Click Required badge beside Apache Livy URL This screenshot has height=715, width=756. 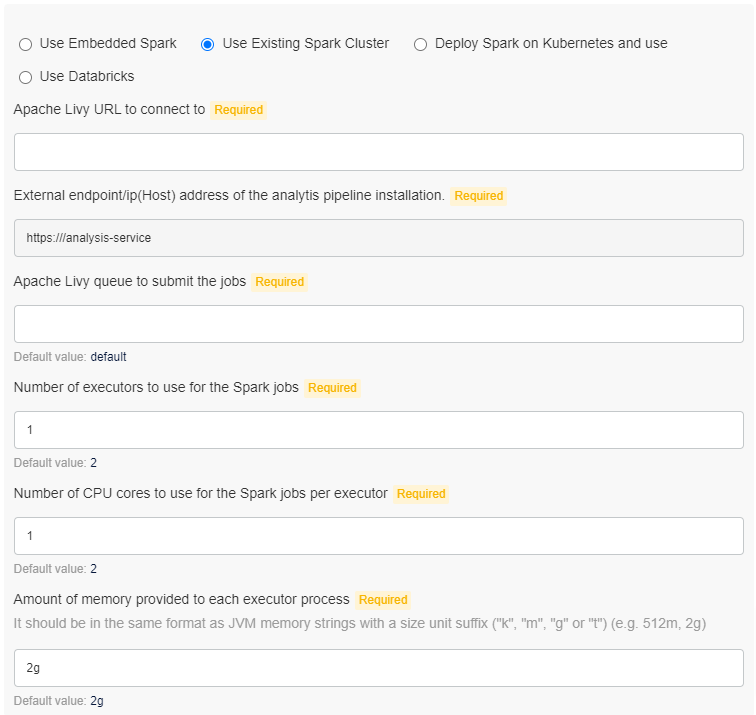coord(239,110)
